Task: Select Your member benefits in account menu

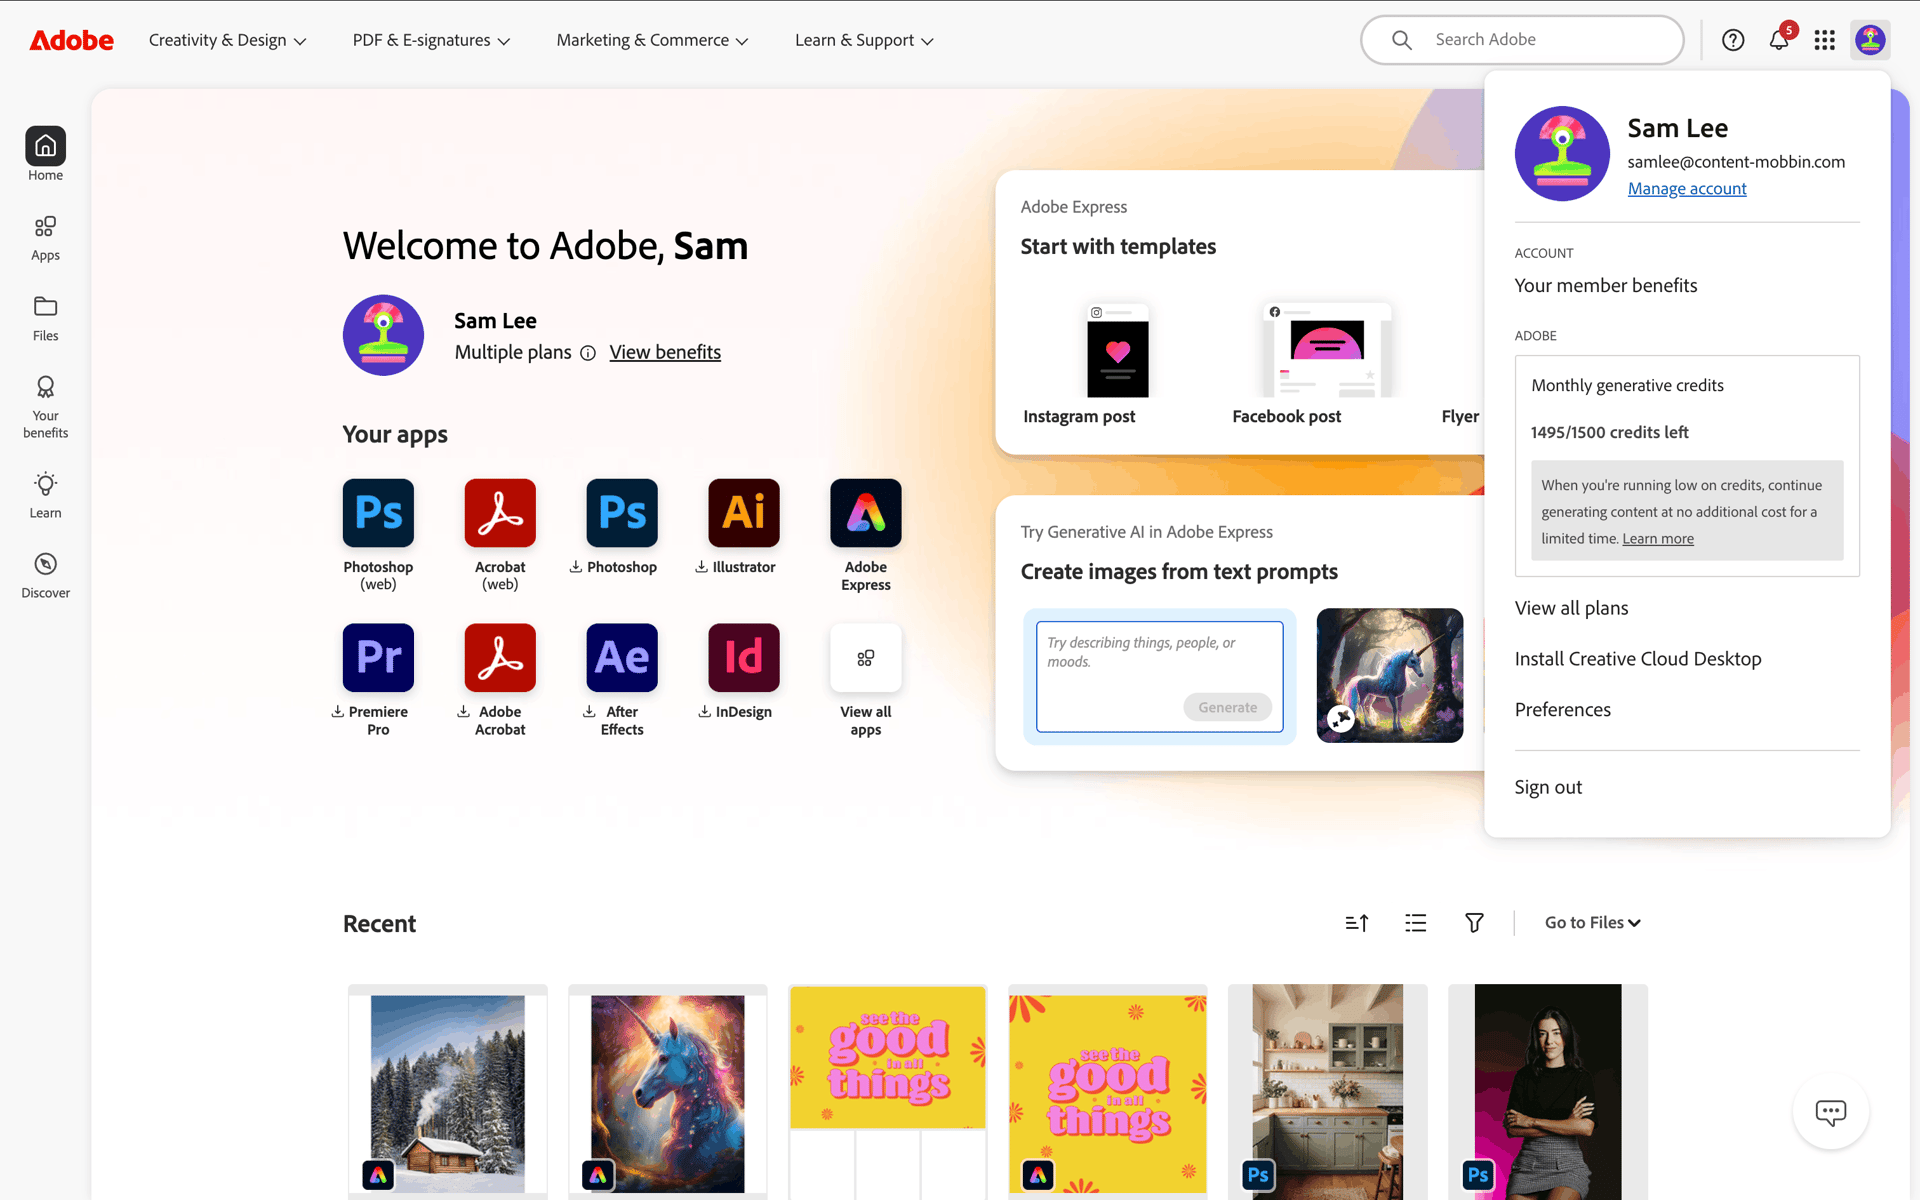Action: [1606, 286]
